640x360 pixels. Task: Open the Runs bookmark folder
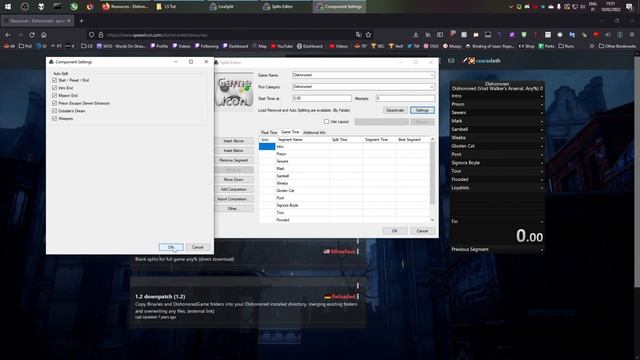[x=566, y=46]
